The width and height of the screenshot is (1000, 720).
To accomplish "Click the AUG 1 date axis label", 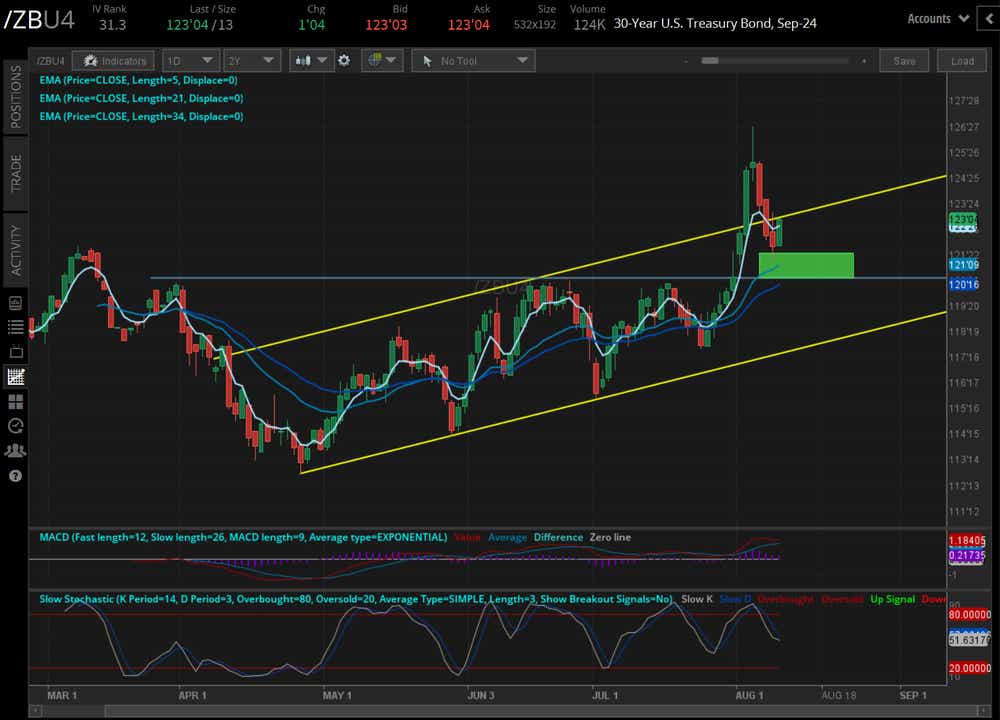I will tap(749, 695).
